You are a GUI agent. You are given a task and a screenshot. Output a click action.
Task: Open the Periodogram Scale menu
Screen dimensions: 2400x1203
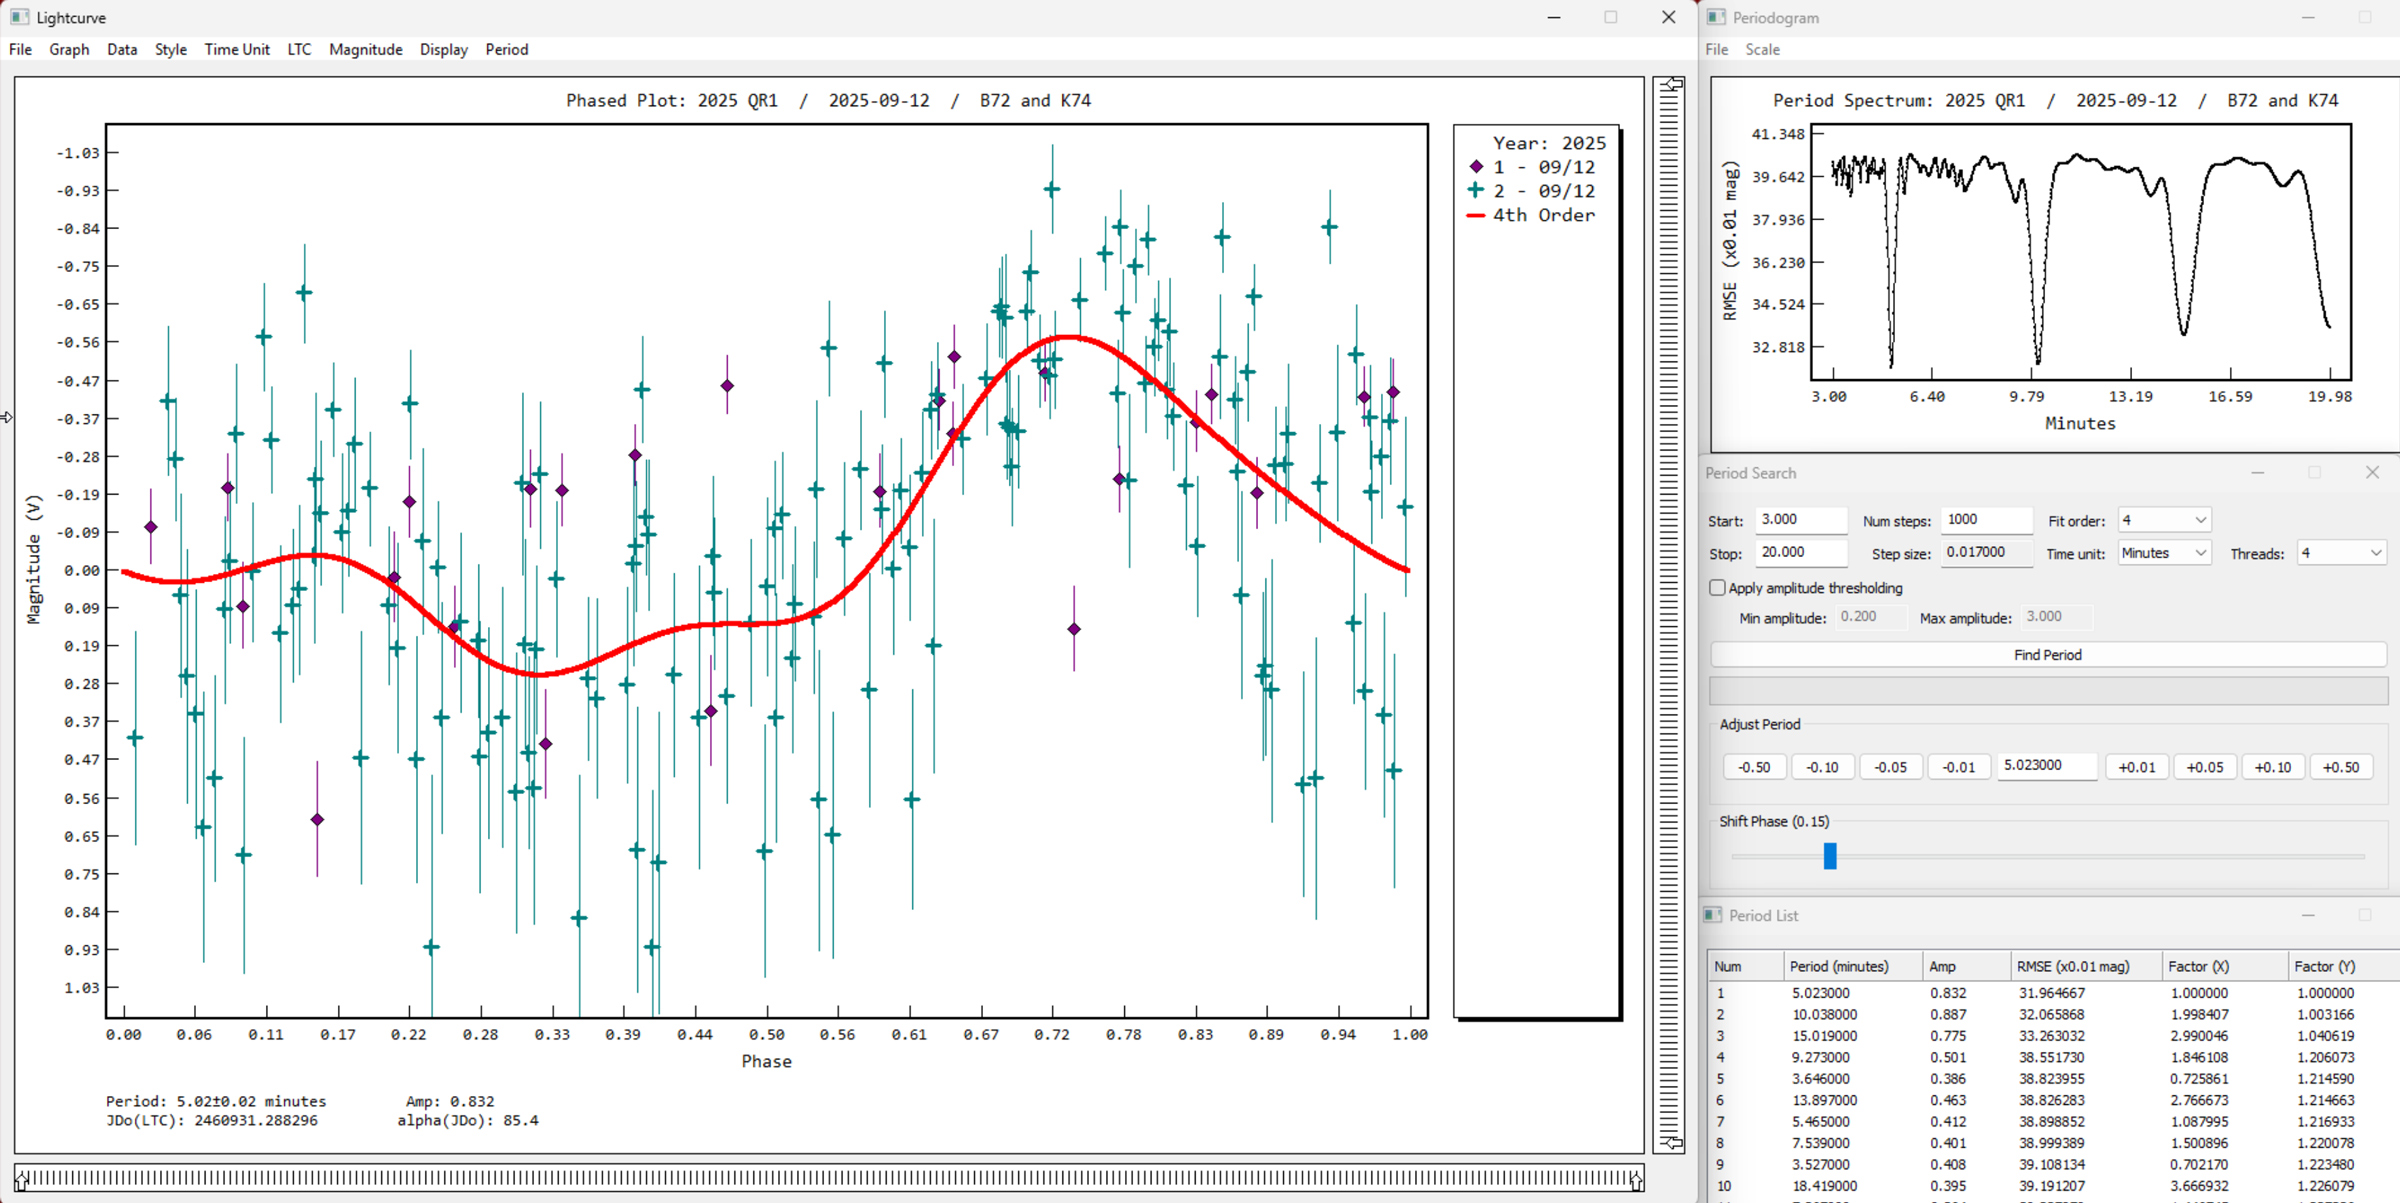click(1762, 49)
